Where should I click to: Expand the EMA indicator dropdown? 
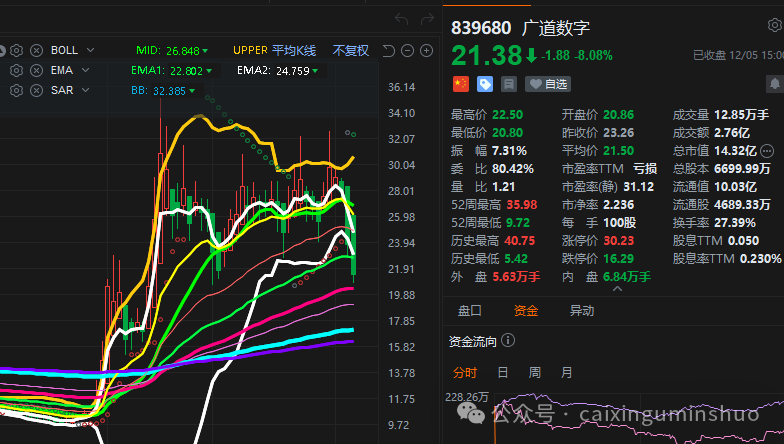click(x=86, y=70)
